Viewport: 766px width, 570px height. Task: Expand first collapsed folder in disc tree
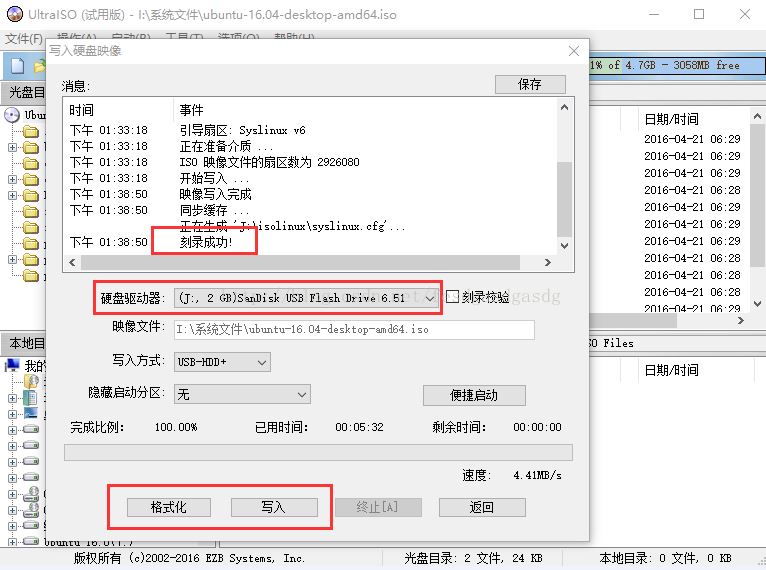click(x=12, y=148)
